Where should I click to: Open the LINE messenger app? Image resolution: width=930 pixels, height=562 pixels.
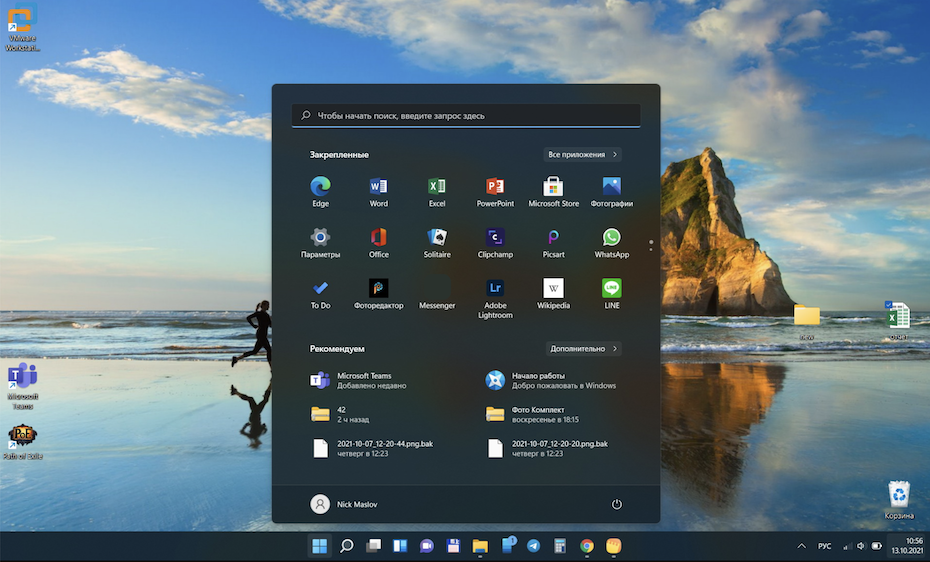pos(611,289)
